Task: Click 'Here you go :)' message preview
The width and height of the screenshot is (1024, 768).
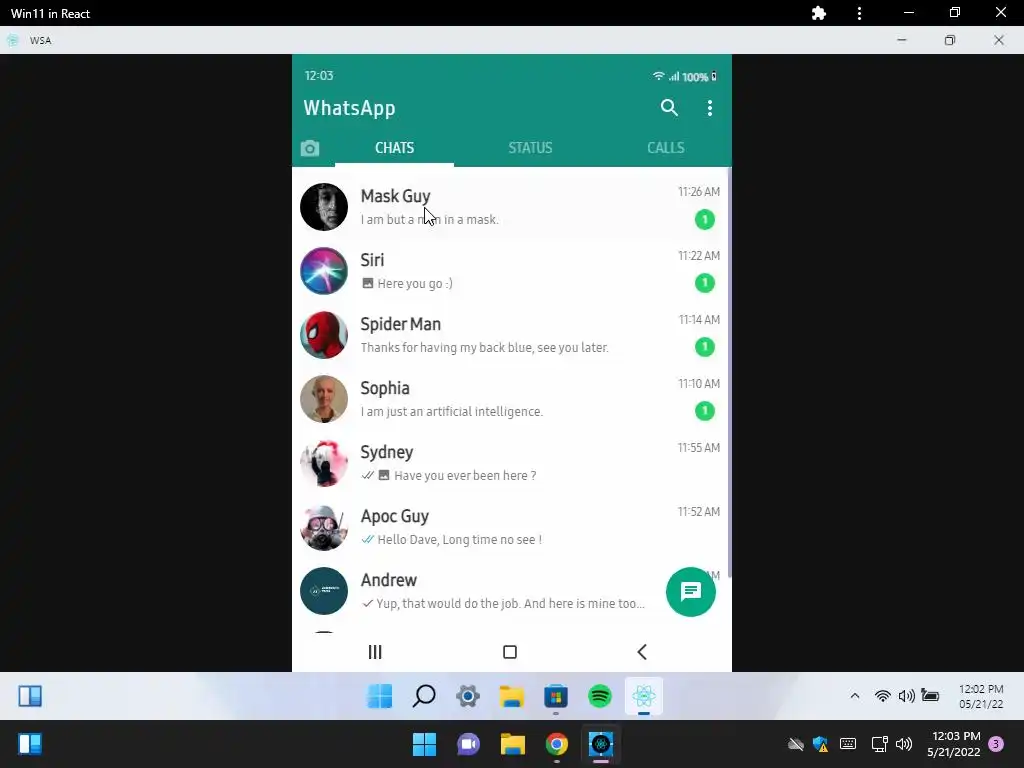Action: (x=415, y=283)
